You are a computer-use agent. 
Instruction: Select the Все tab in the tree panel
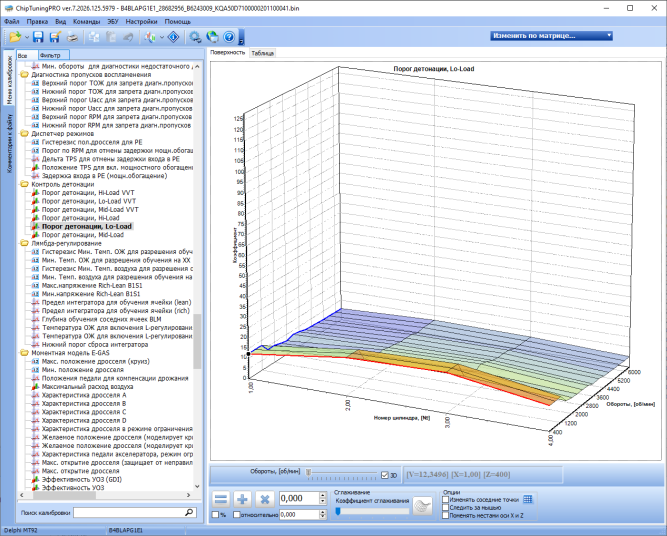26,55
